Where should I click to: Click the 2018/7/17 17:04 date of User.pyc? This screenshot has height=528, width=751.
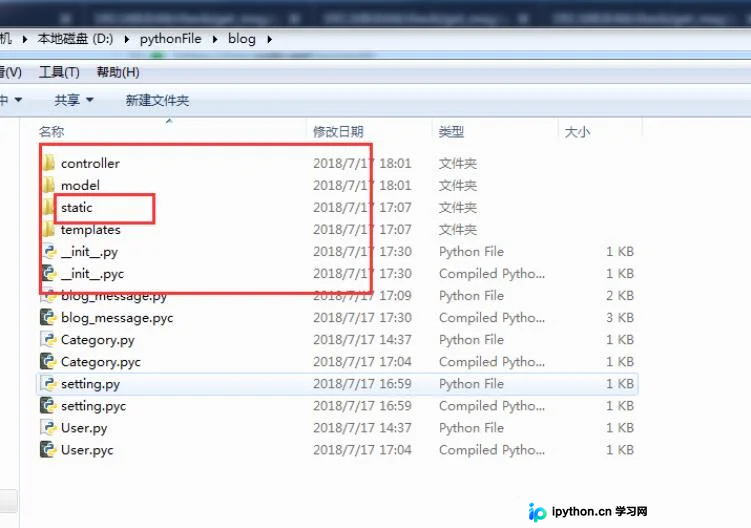(x=362, y=450)
